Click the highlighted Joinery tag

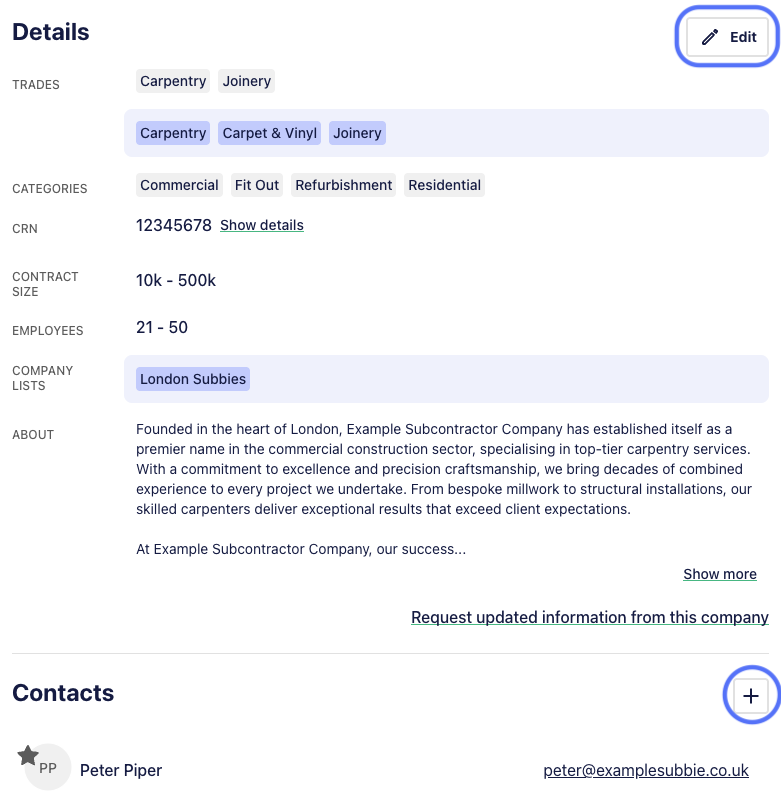(357, 133)
